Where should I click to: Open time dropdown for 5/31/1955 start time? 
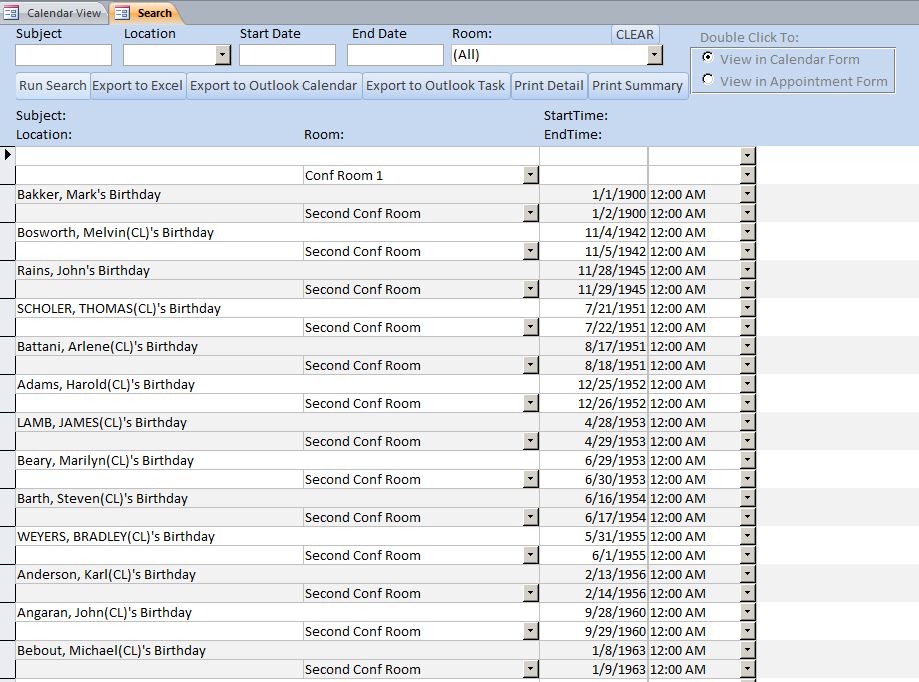pyautogui.click(x=747, y=536)
